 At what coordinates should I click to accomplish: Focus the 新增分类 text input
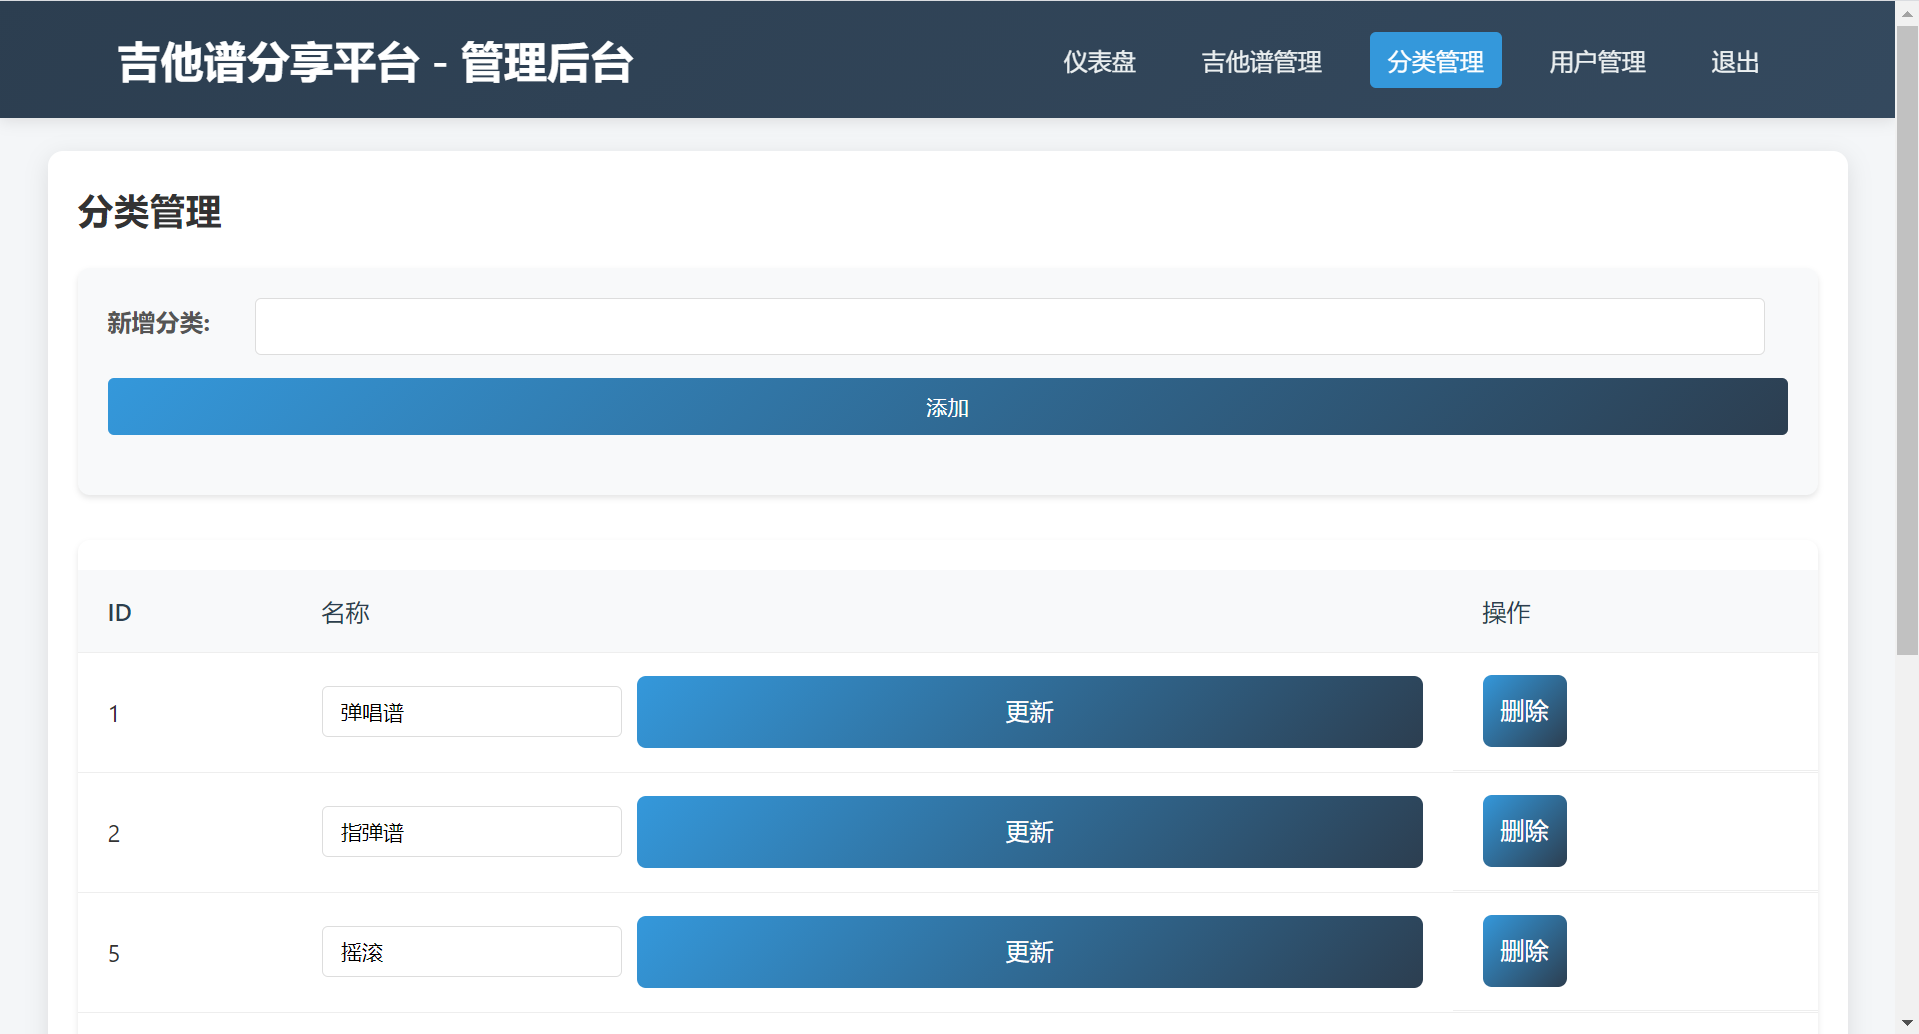pyautogui.click(x=1009, y=326)
